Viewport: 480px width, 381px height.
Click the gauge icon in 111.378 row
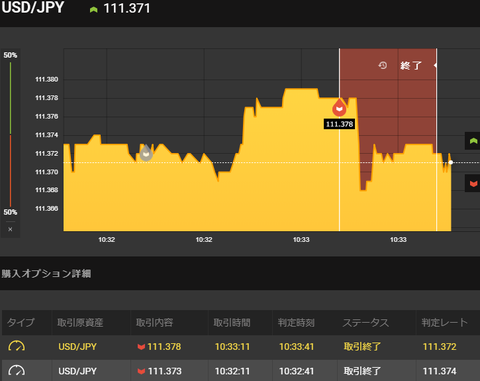16,346
